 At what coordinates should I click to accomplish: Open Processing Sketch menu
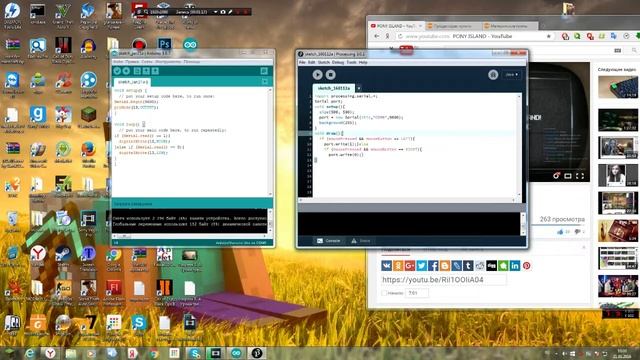coord(324,62)
